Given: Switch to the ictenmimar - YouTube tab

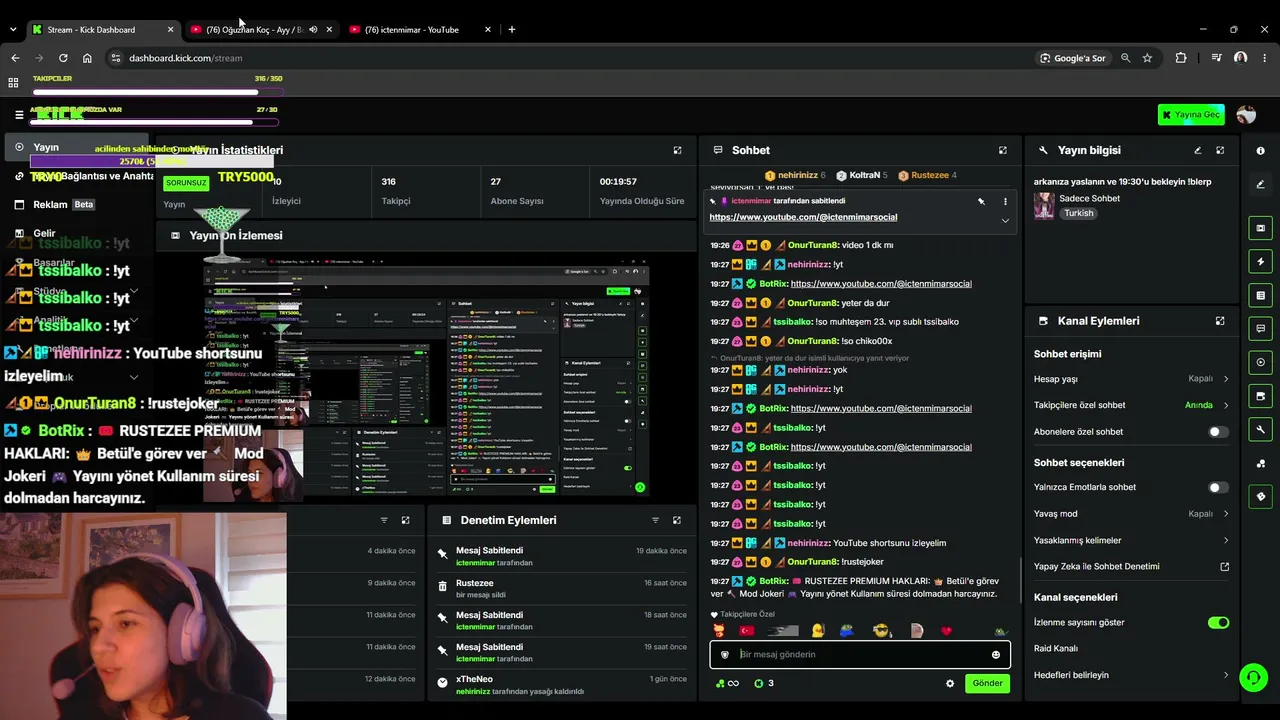Looking at the screenshot, I should pos(419,30).
